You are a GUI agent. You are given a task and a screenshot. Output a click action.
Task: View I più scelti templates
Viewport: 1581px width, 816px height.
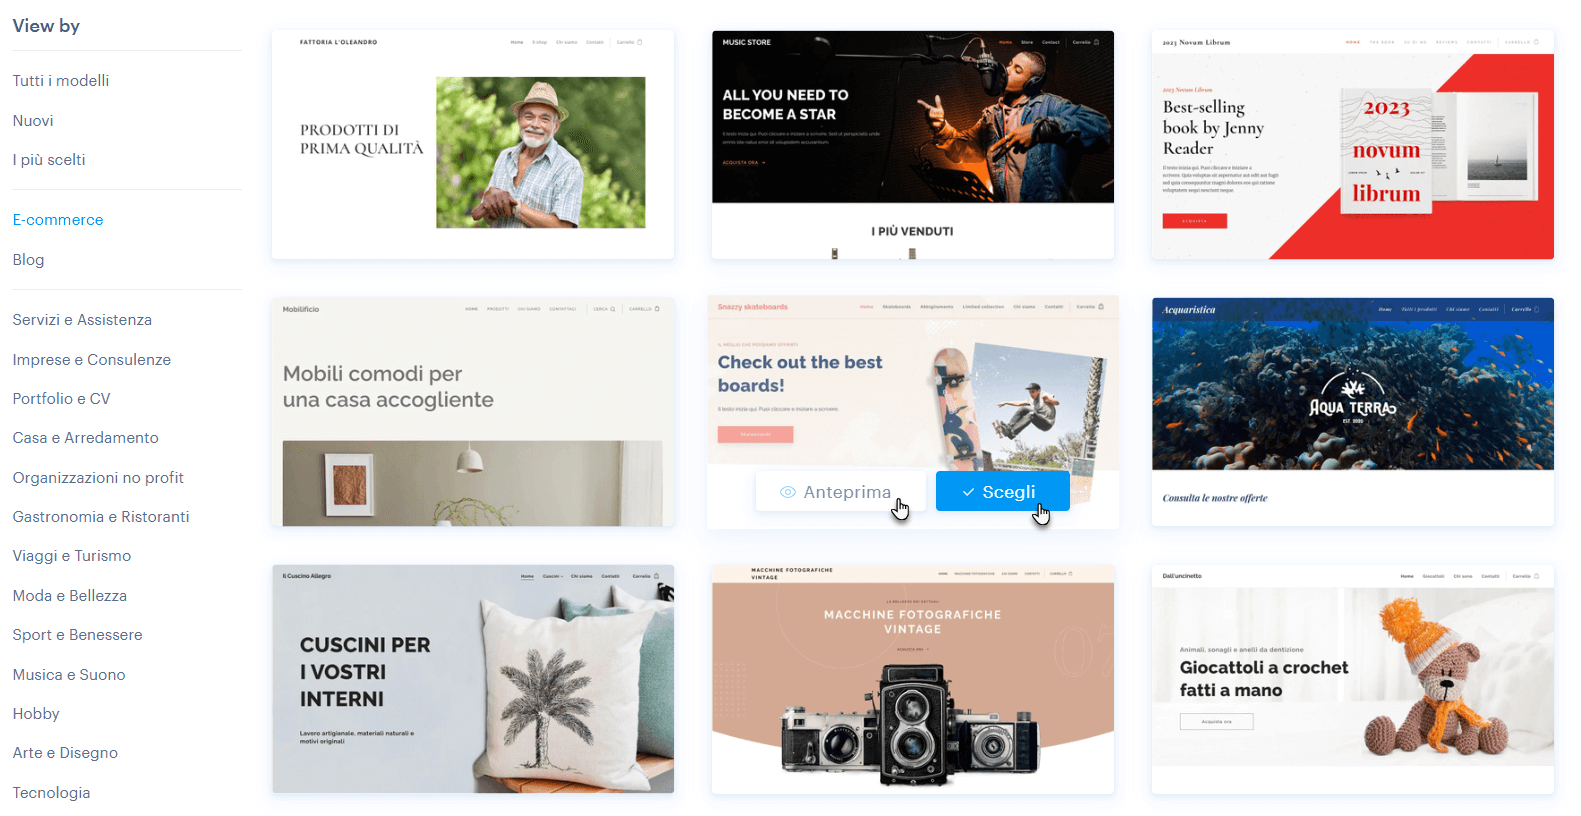pos(49,160)
